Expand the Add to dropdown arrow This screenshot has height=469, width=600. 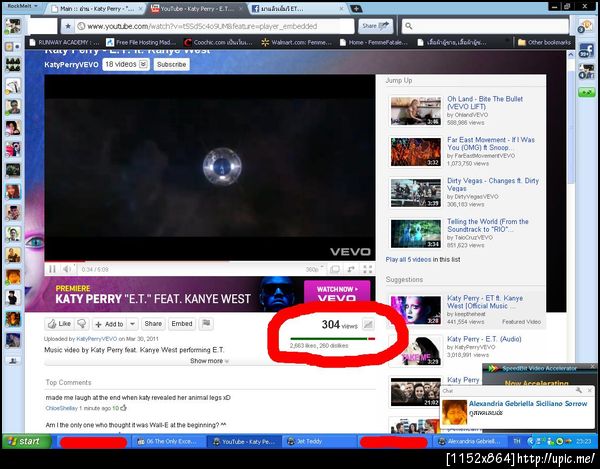pyautogui.click(x=132, y=324)
